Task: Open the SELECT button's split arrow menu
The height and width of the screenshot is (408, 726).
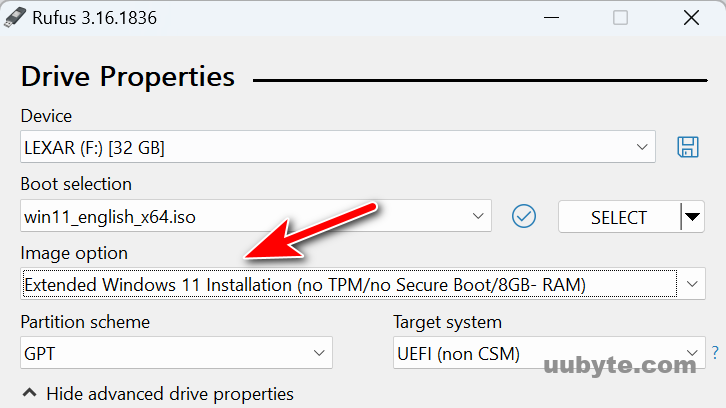Action: (693, 216)
